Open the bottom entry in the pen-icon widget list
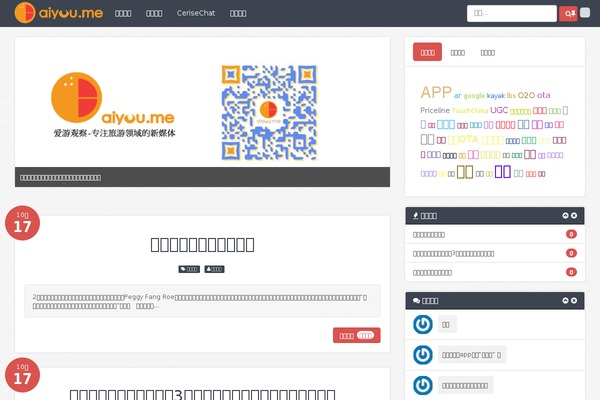The image size is (600, 400). tap(432, 273)
